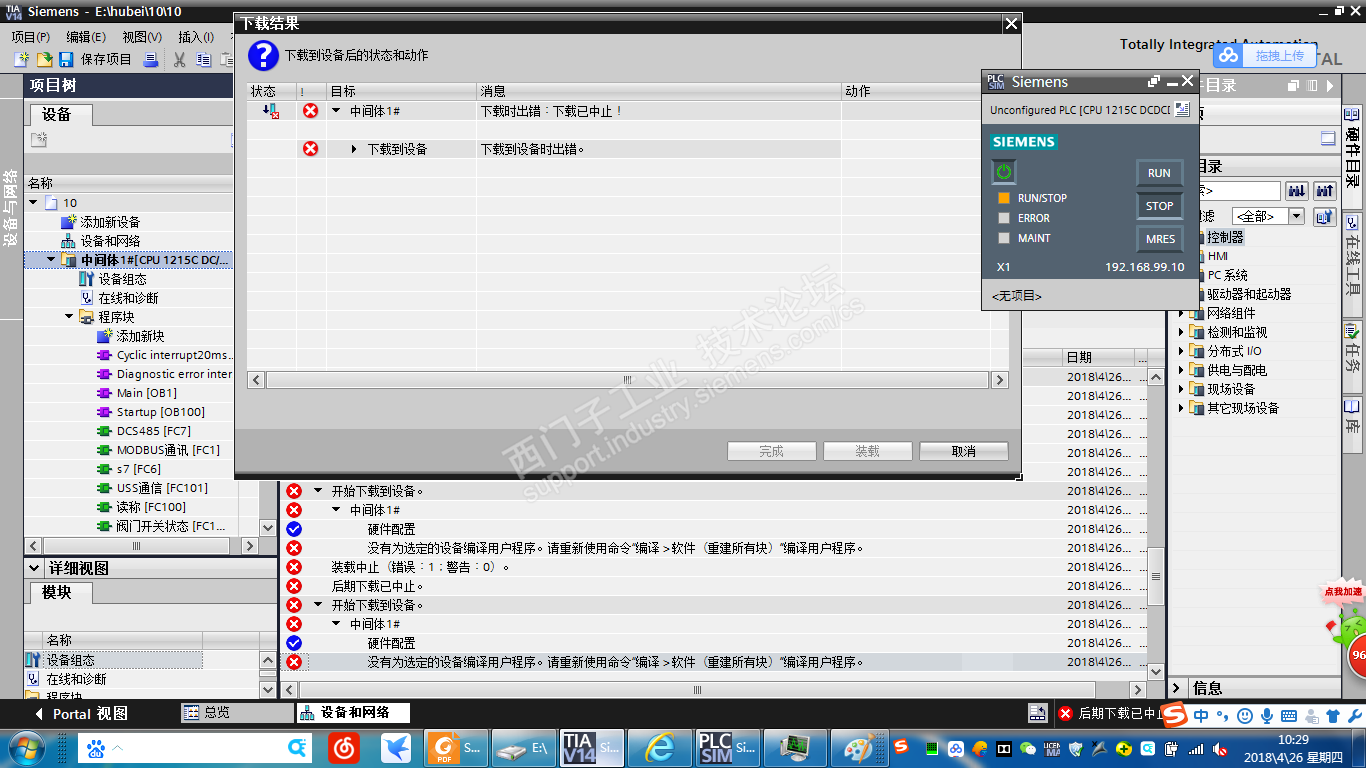Click the print toolbar icon
This screenshot has height=768, width=1366.
pyautogui.click(x=151, y=60)
